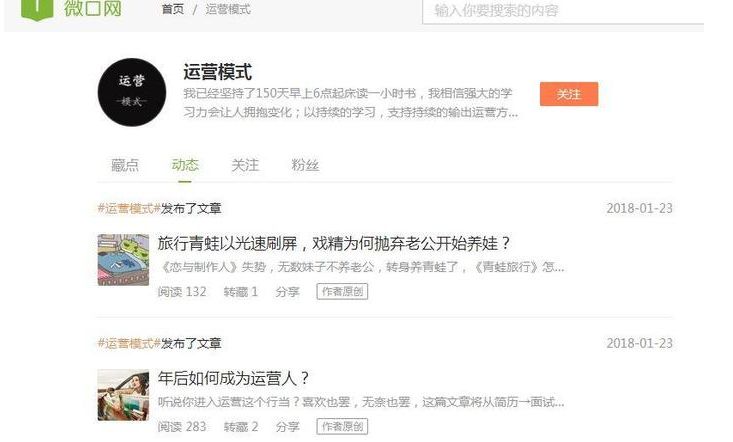Open the 关注 tab in profile
This screenshot has height=442, width=733.
[245, 165]
